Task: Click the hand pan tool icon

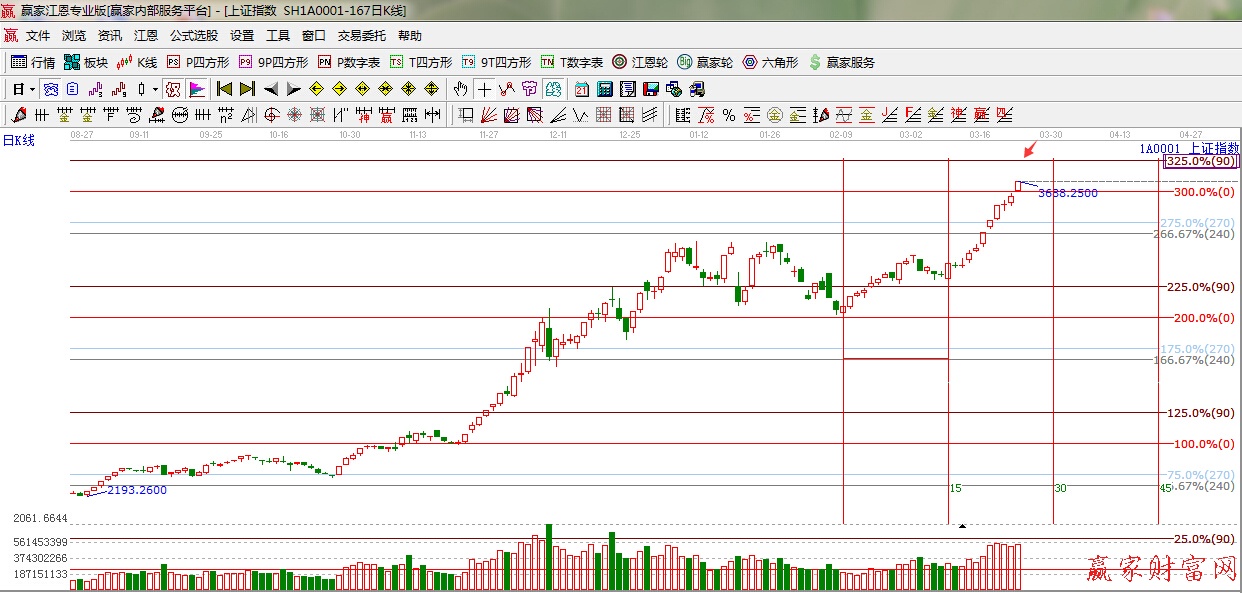Action: [460, 89]
